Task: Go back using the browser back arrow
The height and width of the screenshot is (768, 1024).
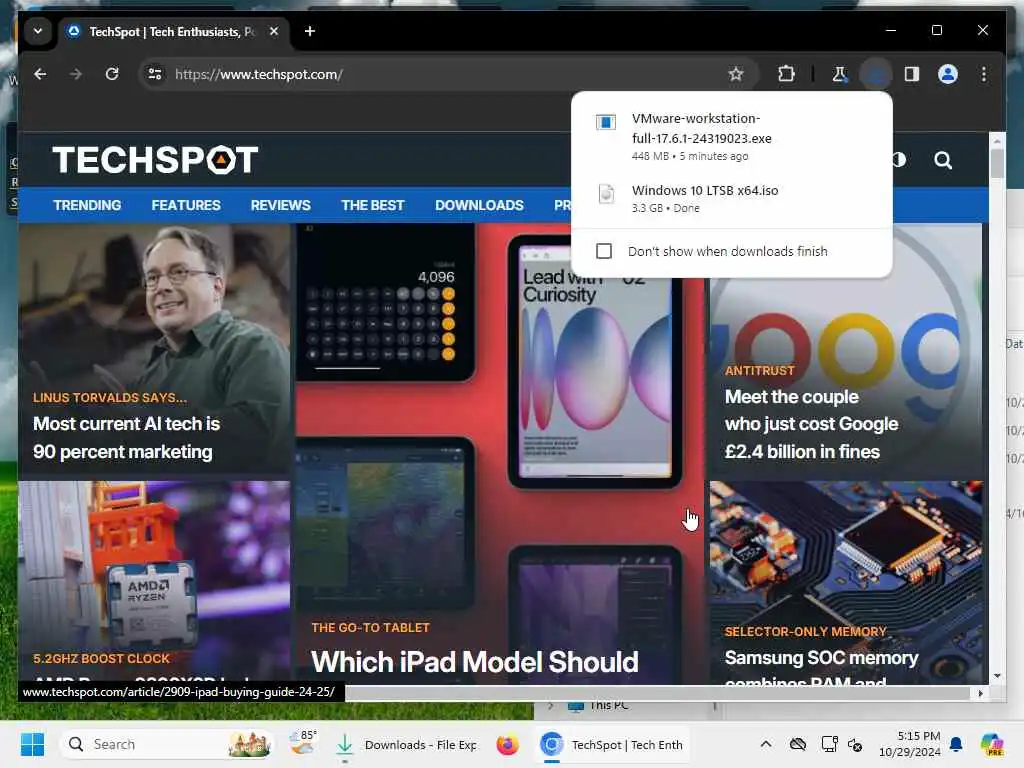Action: coord(40,74)
